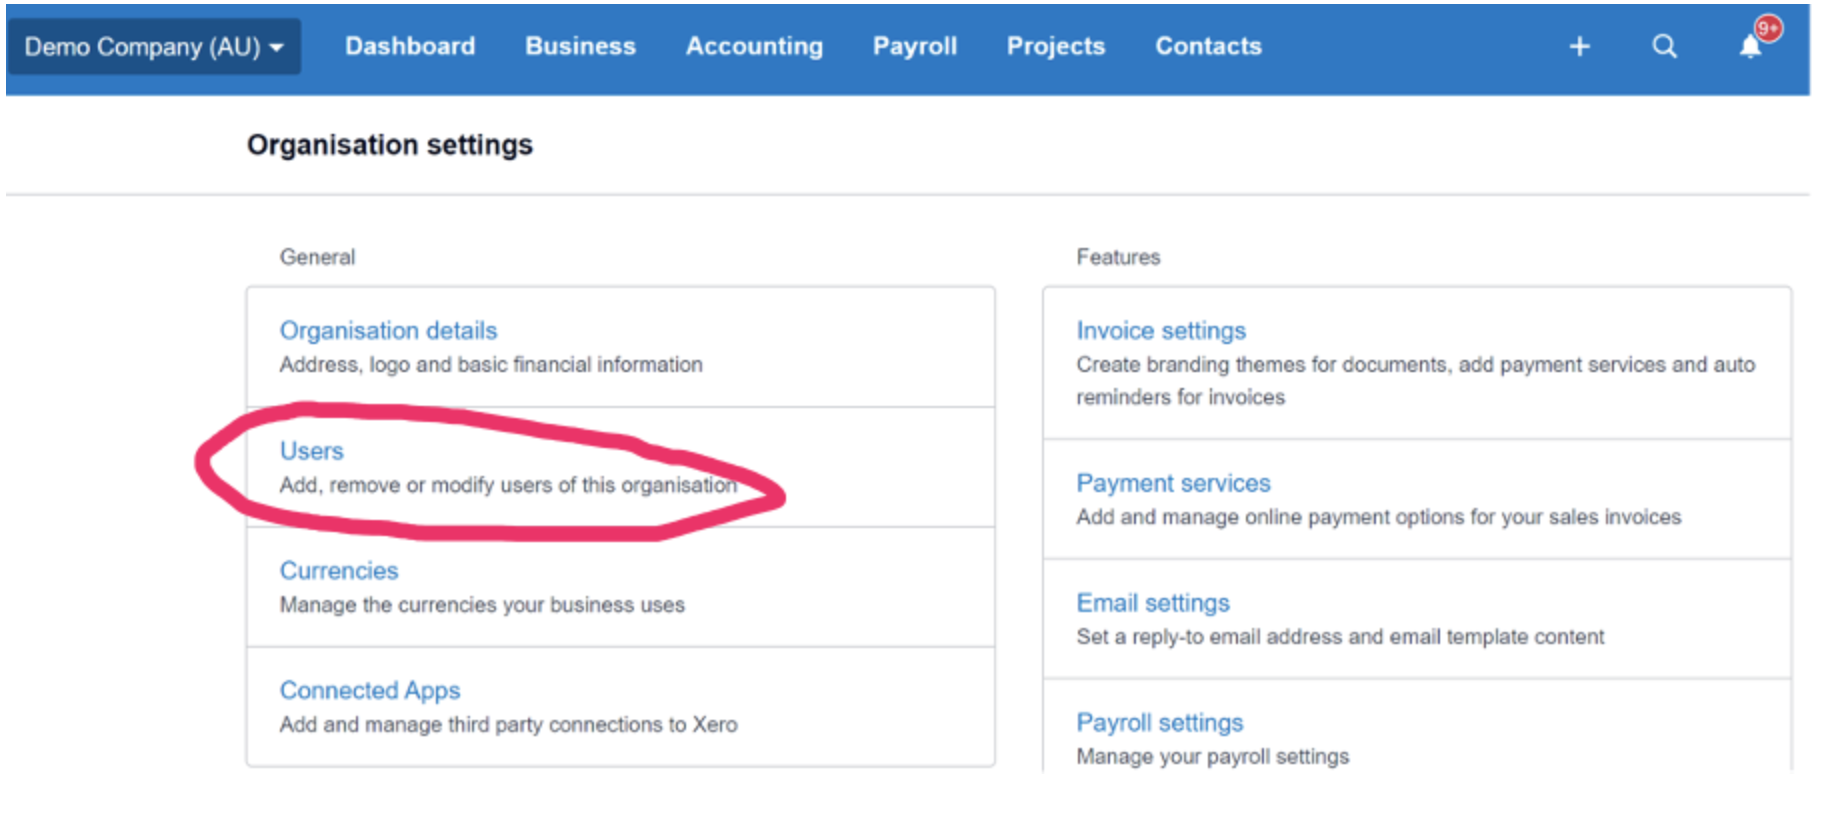Open search with the magnifier icon

coord(1664,47)
